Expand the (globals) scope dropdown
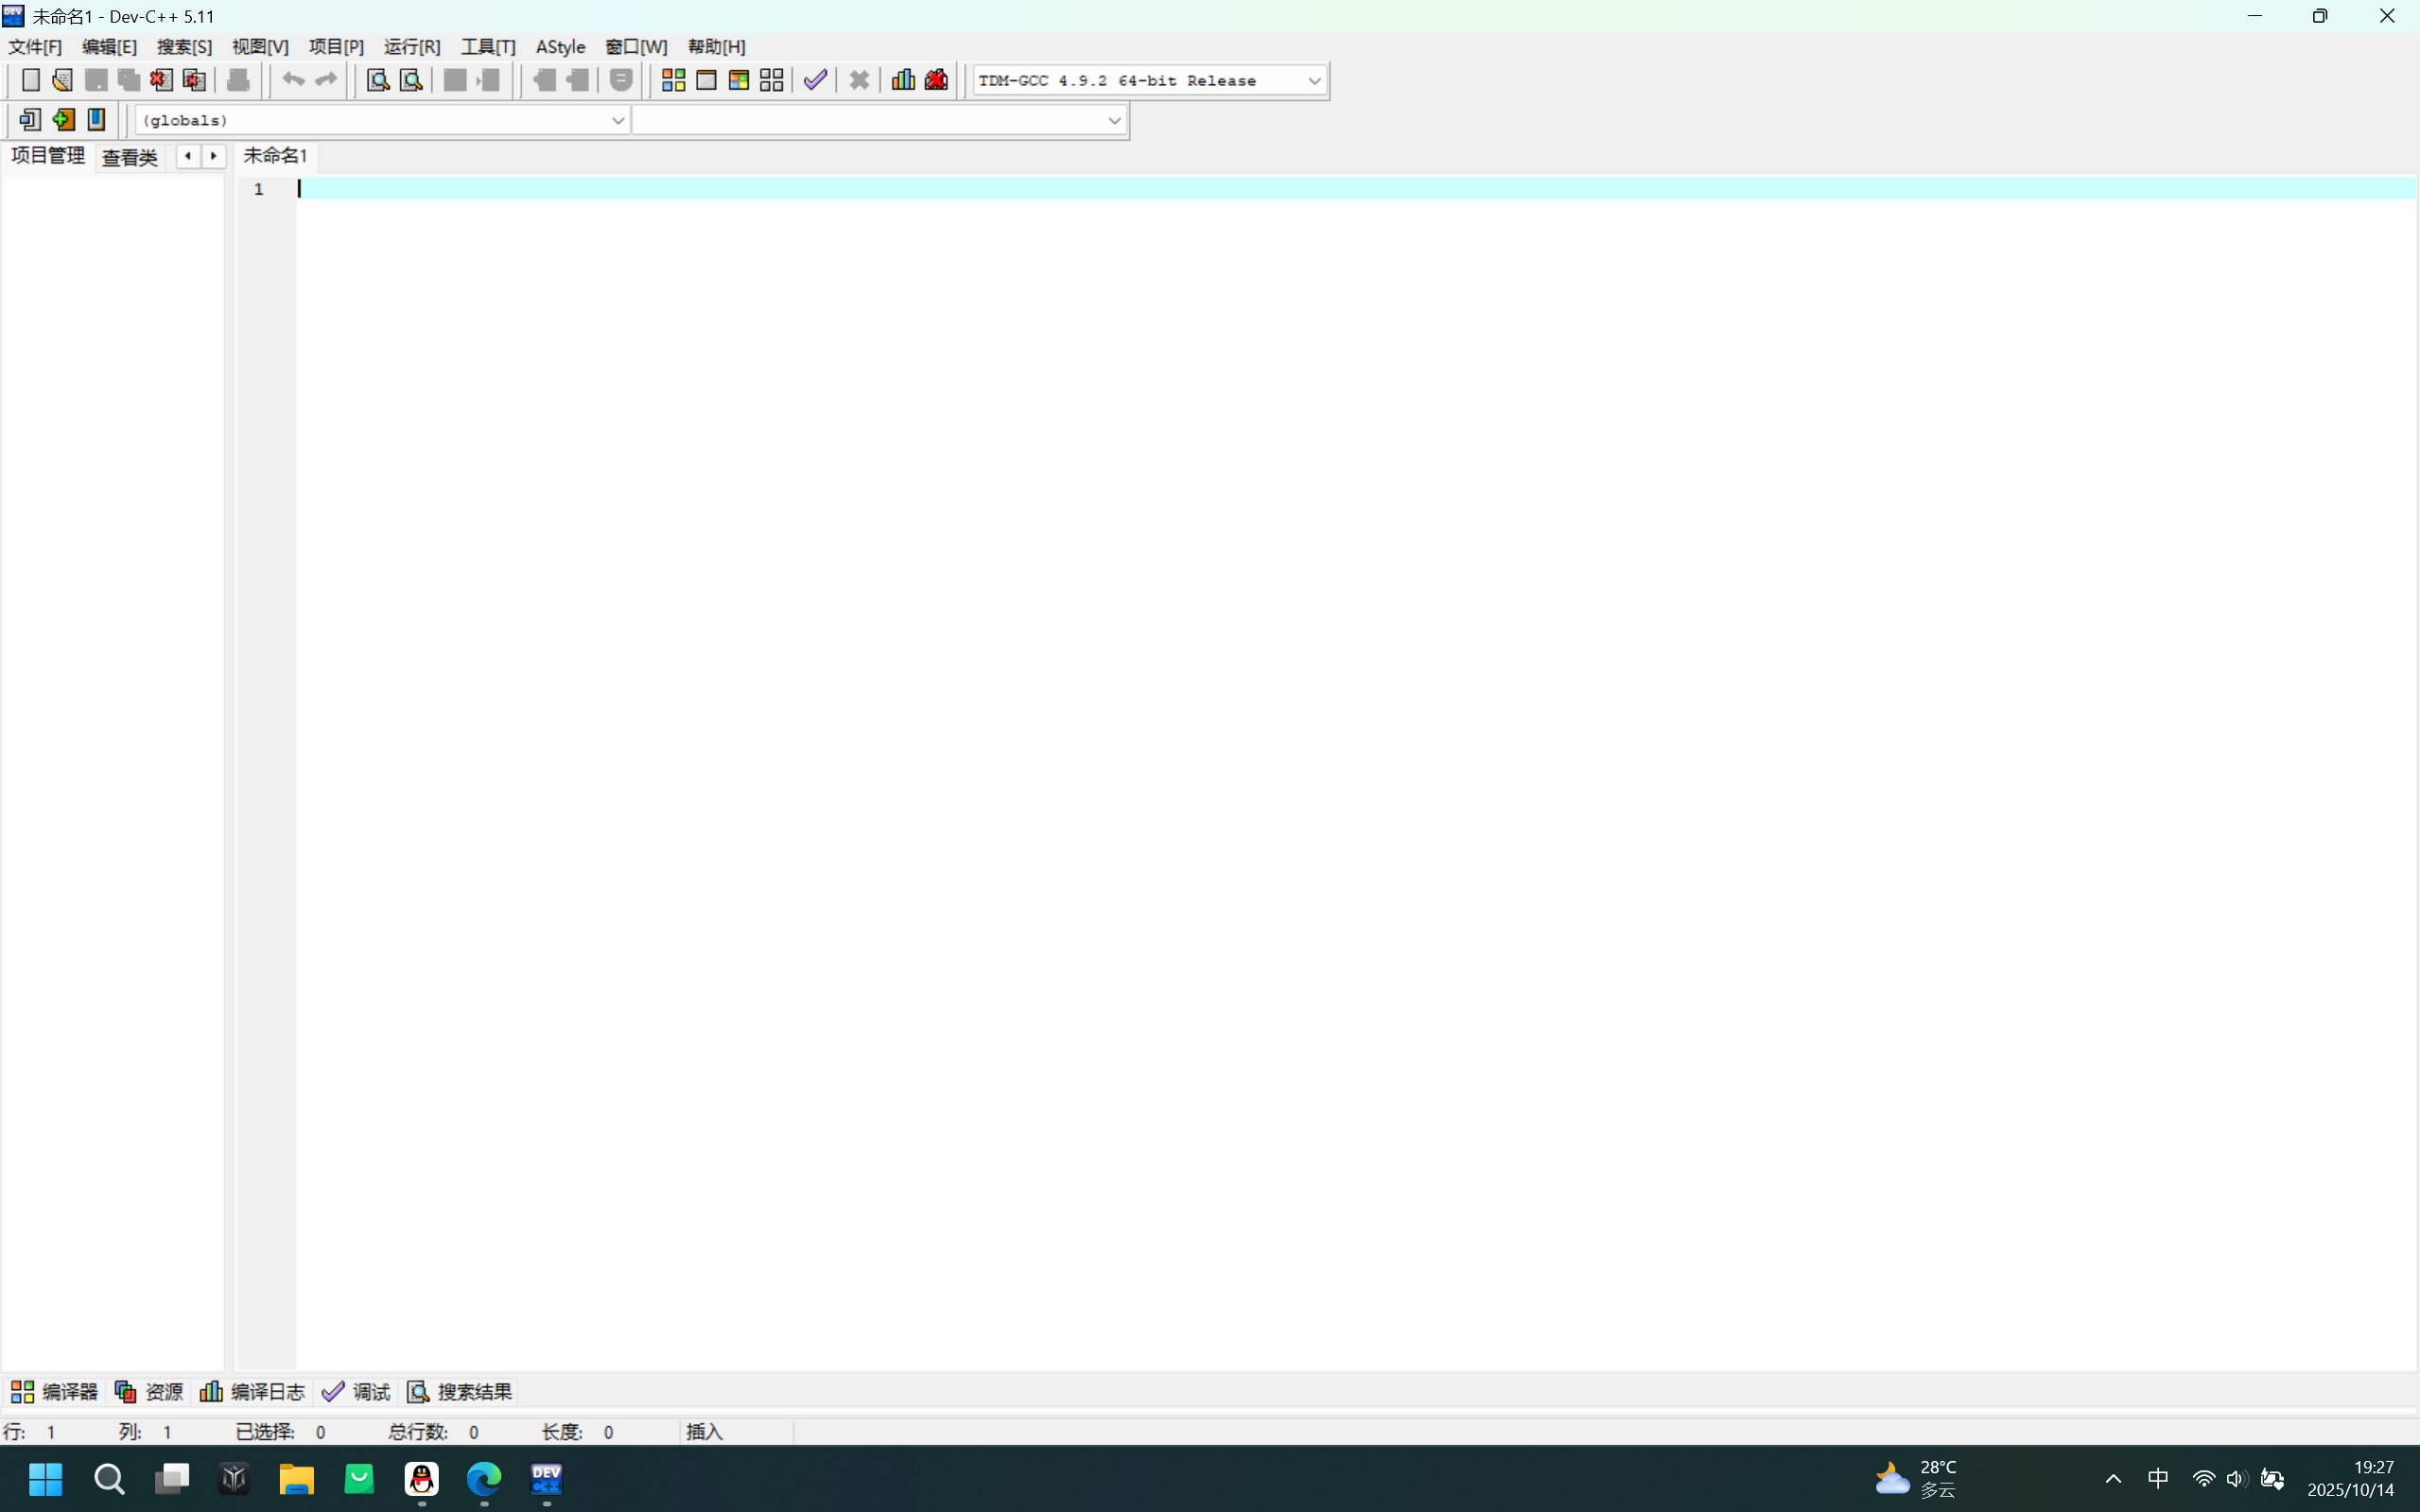Image resolution: width=2420 pixels, height=1512 pixels. click(617, 121)
